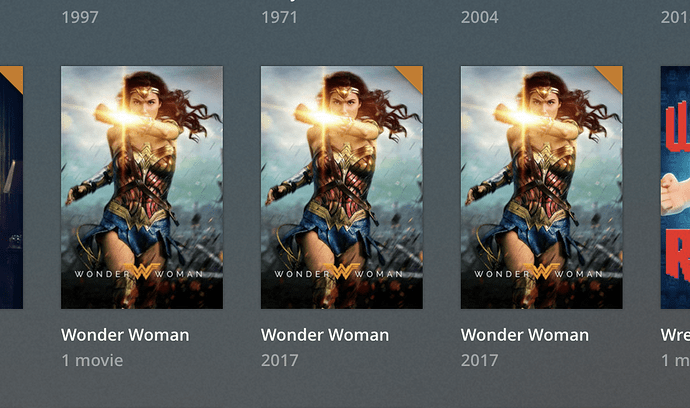Click the 2017 year under the middle poster

click(279, 360)
